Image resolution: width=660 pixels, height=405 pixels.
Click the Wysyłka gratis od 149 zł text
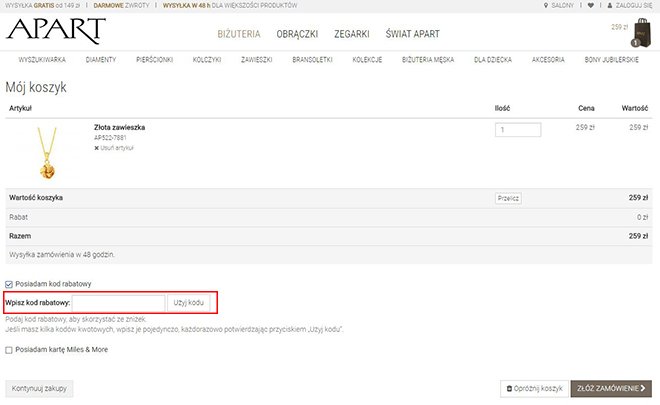[x=43, y=5]
